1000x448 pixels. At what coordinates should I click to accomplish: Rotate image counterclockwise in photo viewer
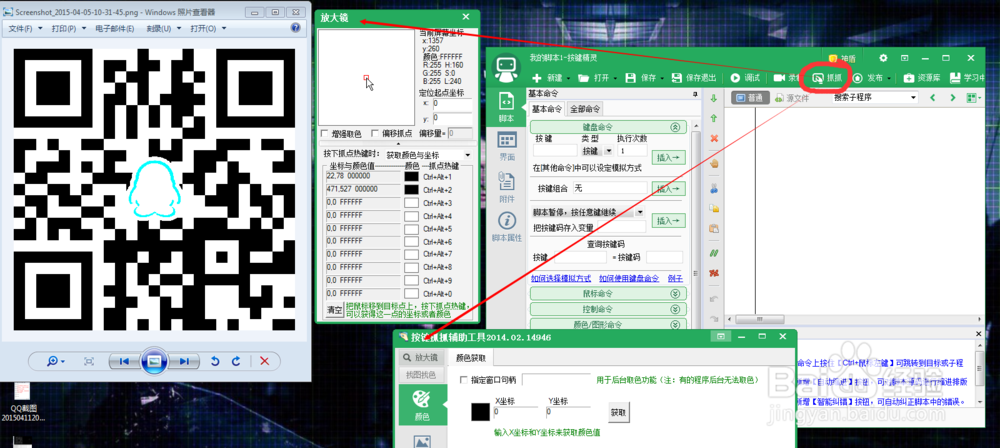[x=215, y=361]
